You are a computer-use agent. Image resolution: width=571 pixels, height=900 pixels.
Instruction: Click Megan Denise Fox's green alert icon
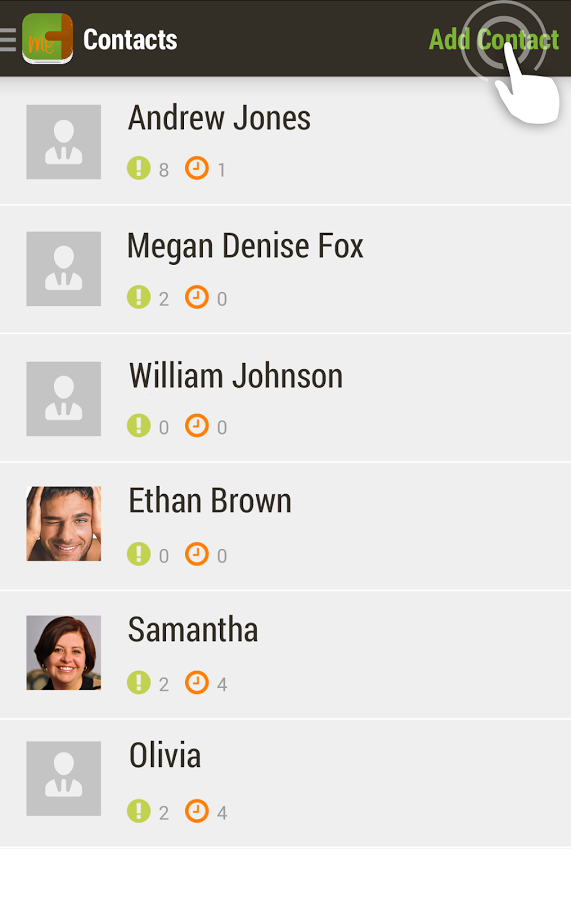coord(138,297)
